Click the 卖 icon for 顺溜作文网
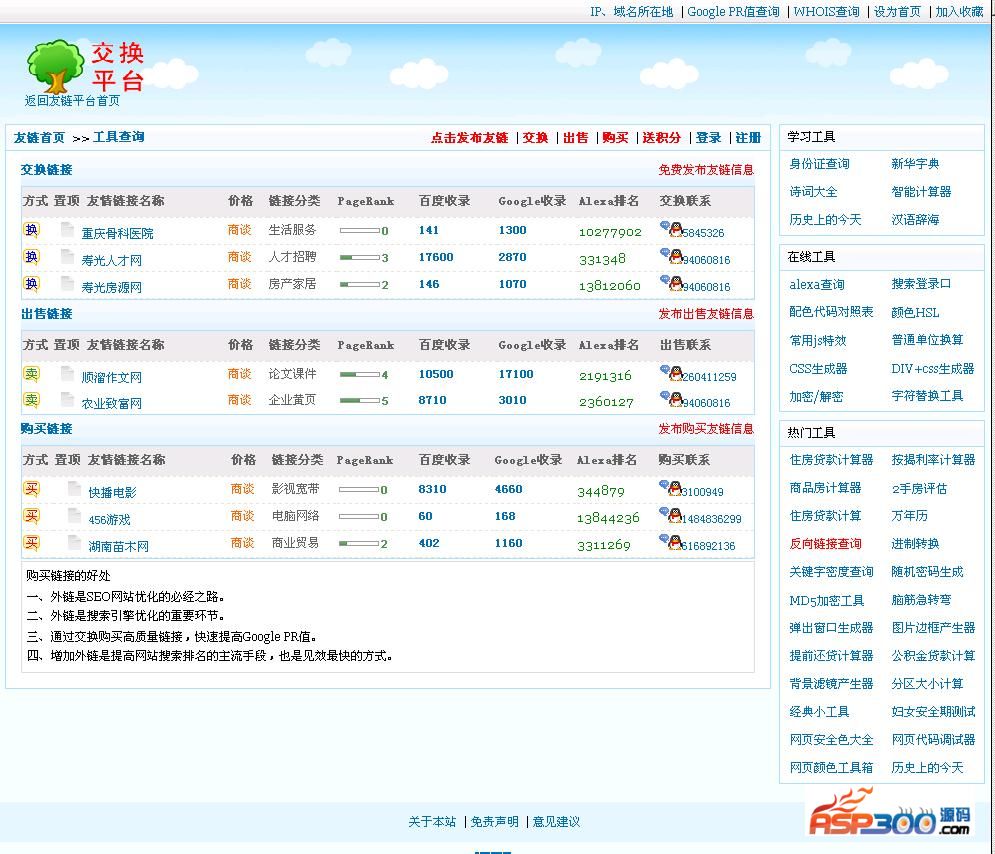 click(x=31, y=374)
